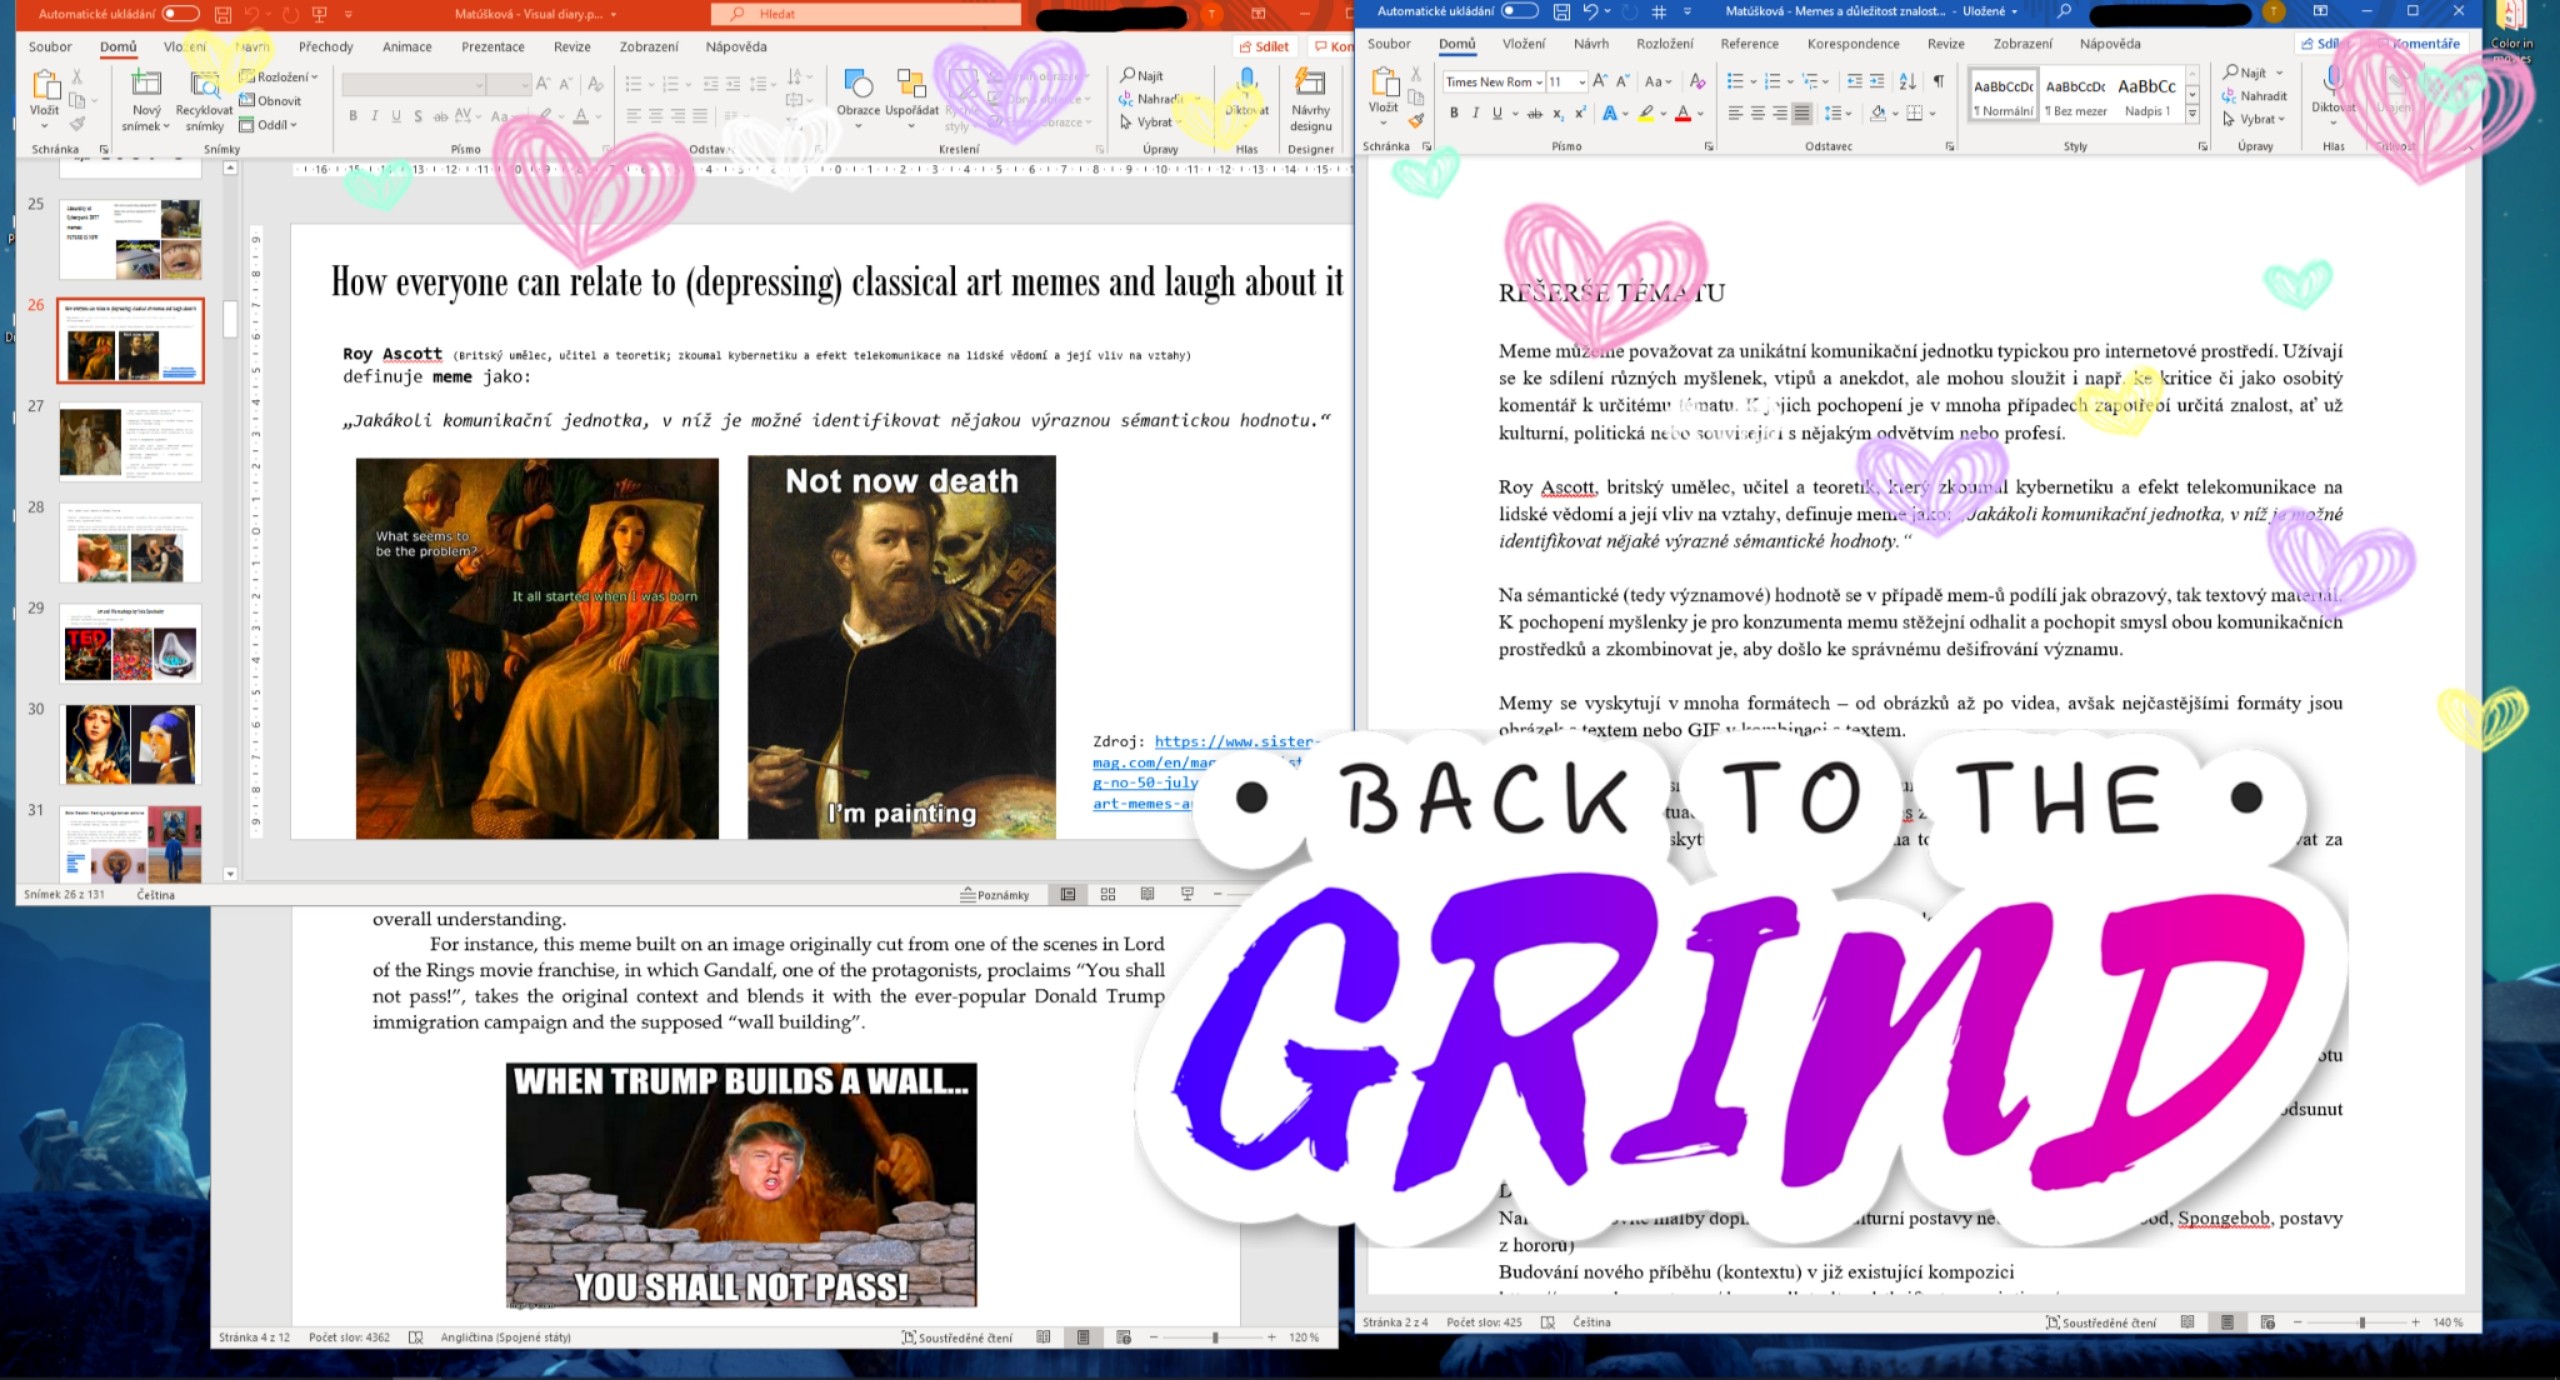Click the Format Painter brush in Word
2560x1380 pixels.
(1416, 121)
